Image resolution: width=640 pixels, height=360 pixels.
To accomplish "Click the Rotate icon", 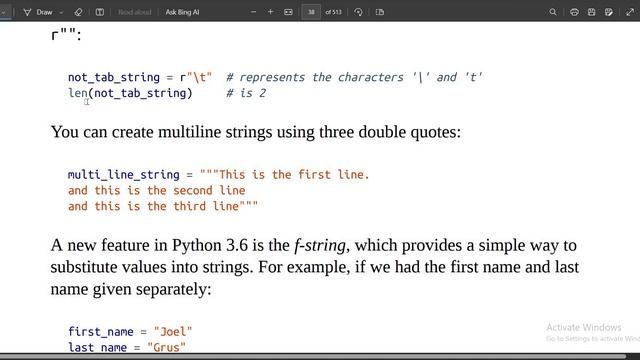I will click(358, 12).
